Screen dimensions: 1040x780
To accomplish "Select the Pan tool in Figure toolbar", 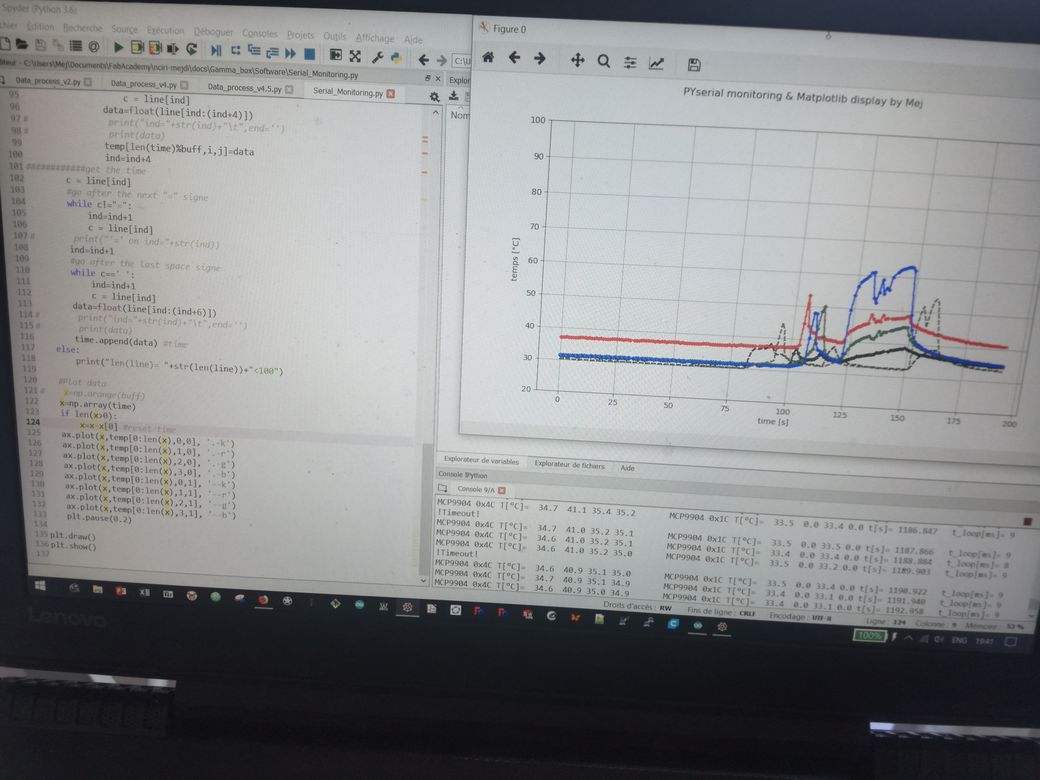I will 577,60.
